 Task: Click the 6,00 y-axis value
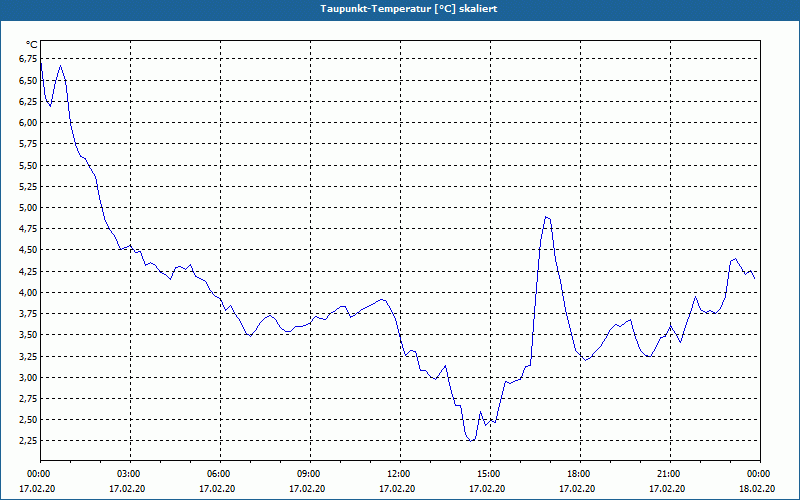click(30, 123)
